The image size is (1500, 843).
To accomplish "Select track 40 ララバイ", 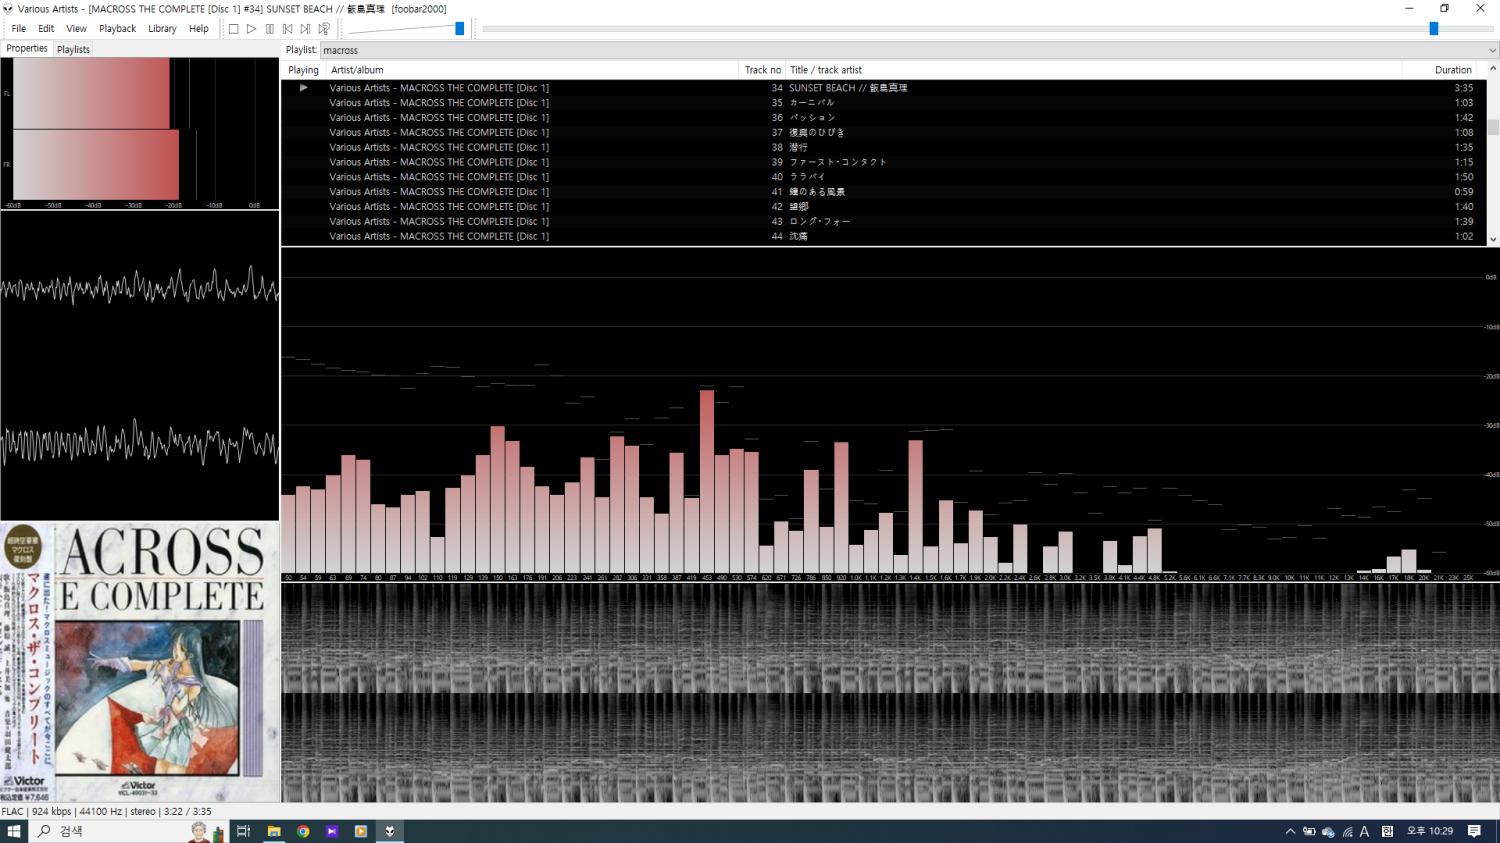I will (x=883, y=177).
